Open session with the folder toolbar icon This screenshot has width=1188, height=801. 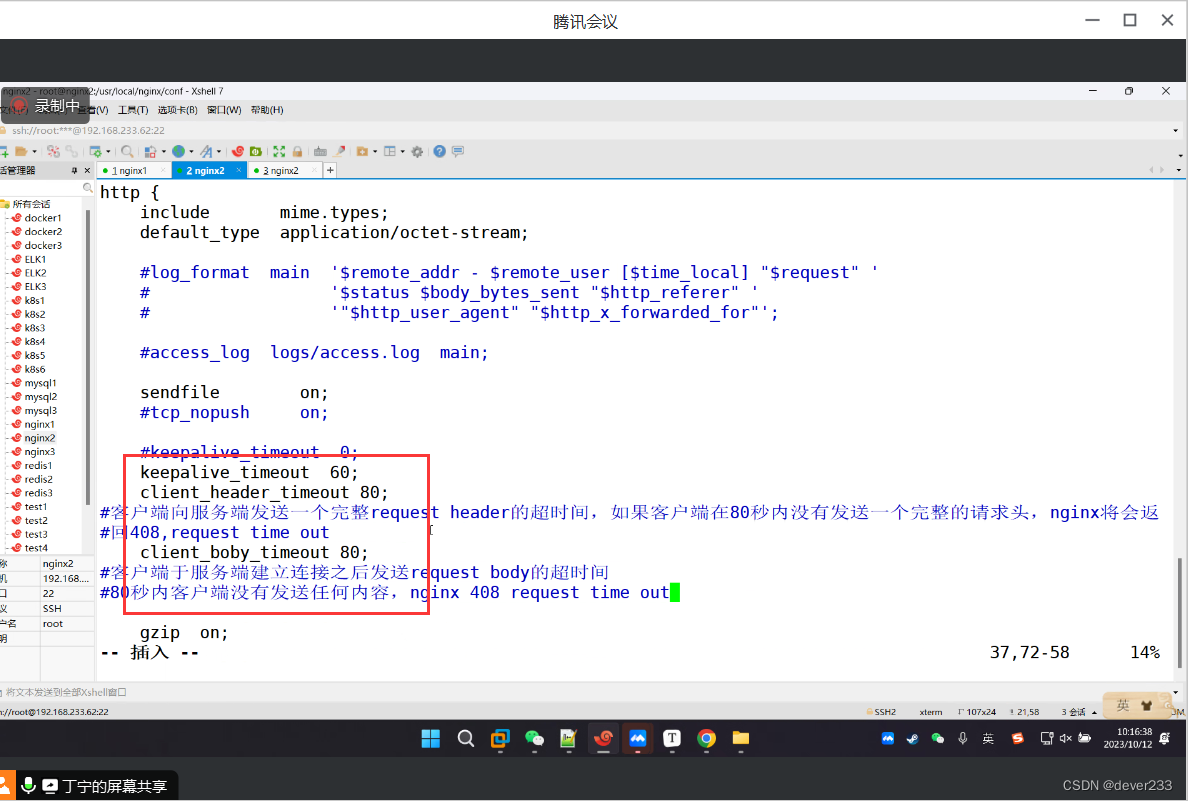21,152
